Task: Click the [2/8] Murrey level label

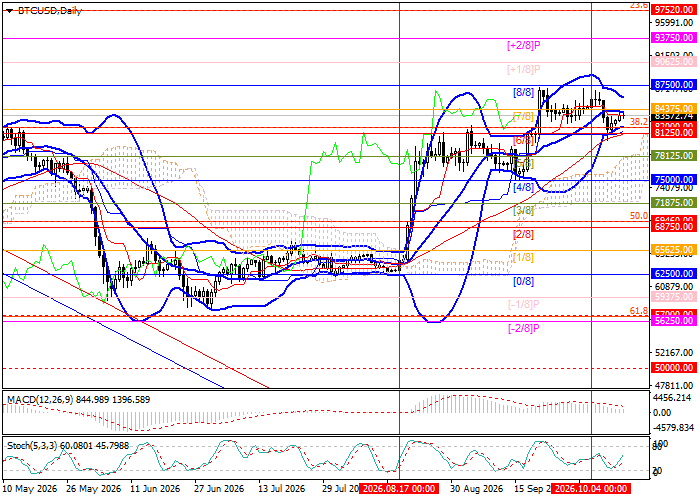Action: [523, 235]
